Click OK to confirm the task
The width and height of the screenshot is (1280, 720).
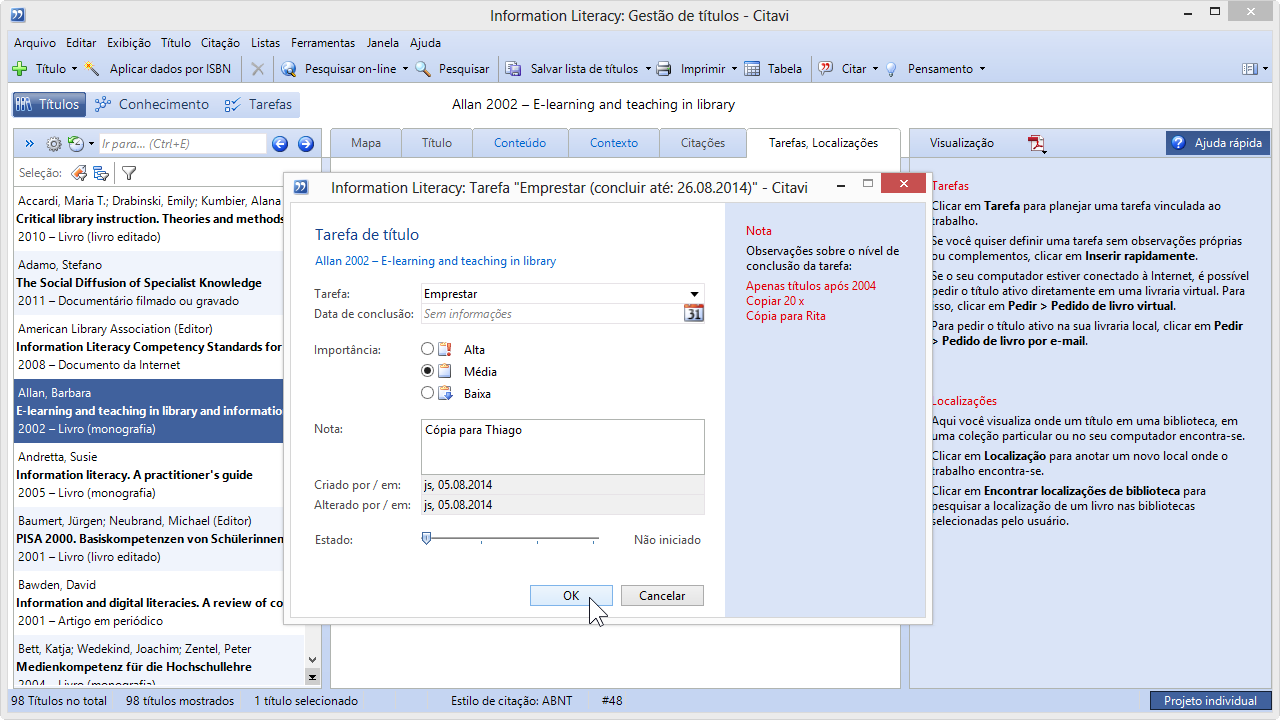571,595
